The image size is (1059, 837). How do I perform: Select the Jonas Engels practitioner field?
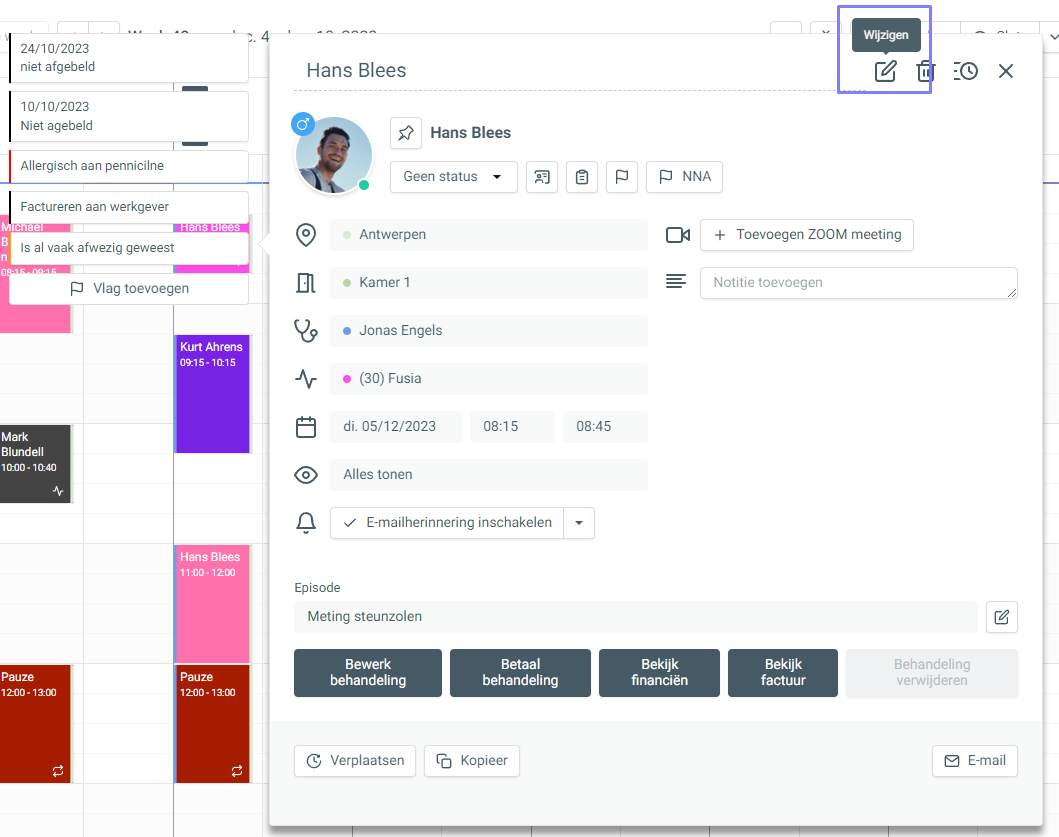(x=488, y=330)
